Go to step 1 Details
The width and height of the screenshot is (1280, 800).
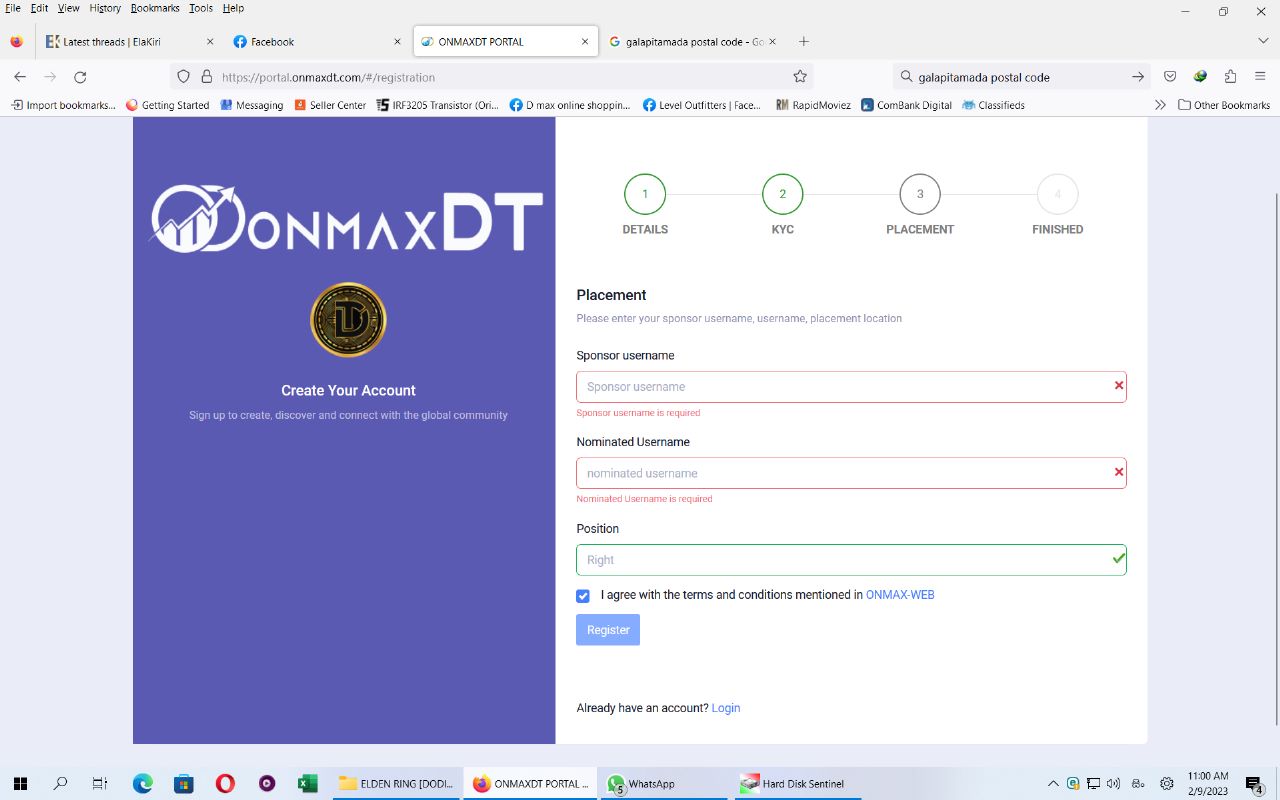click(645, 194)
